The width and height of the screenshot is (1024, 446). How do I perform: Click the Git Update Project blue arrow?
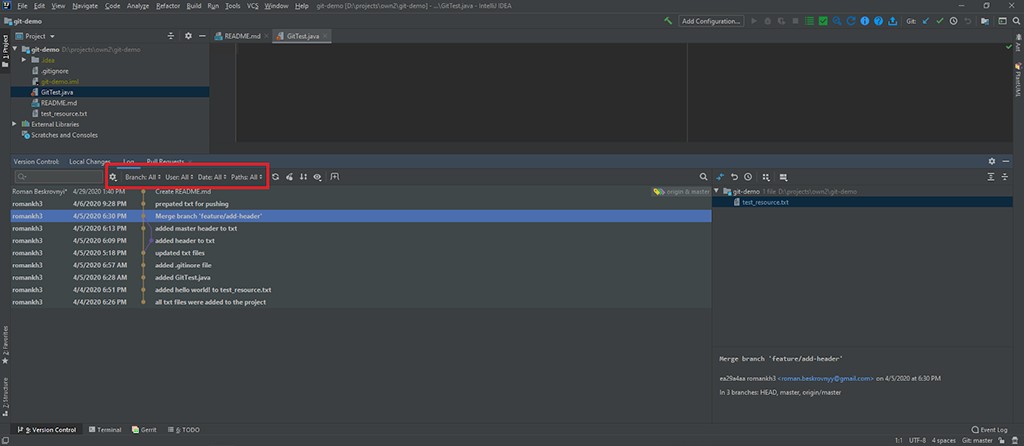click(925, 21)
